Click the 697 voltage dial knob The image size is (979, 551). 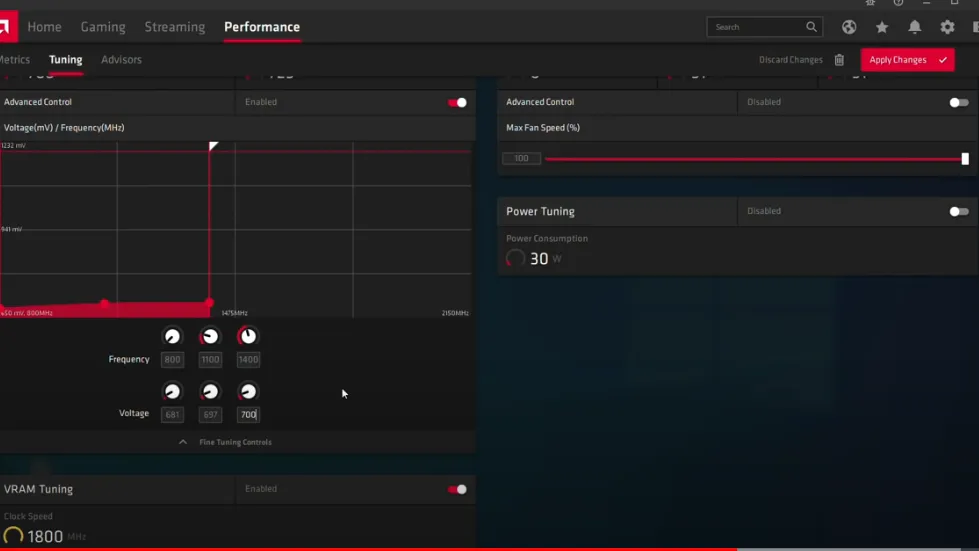click(x=210, y=391)
